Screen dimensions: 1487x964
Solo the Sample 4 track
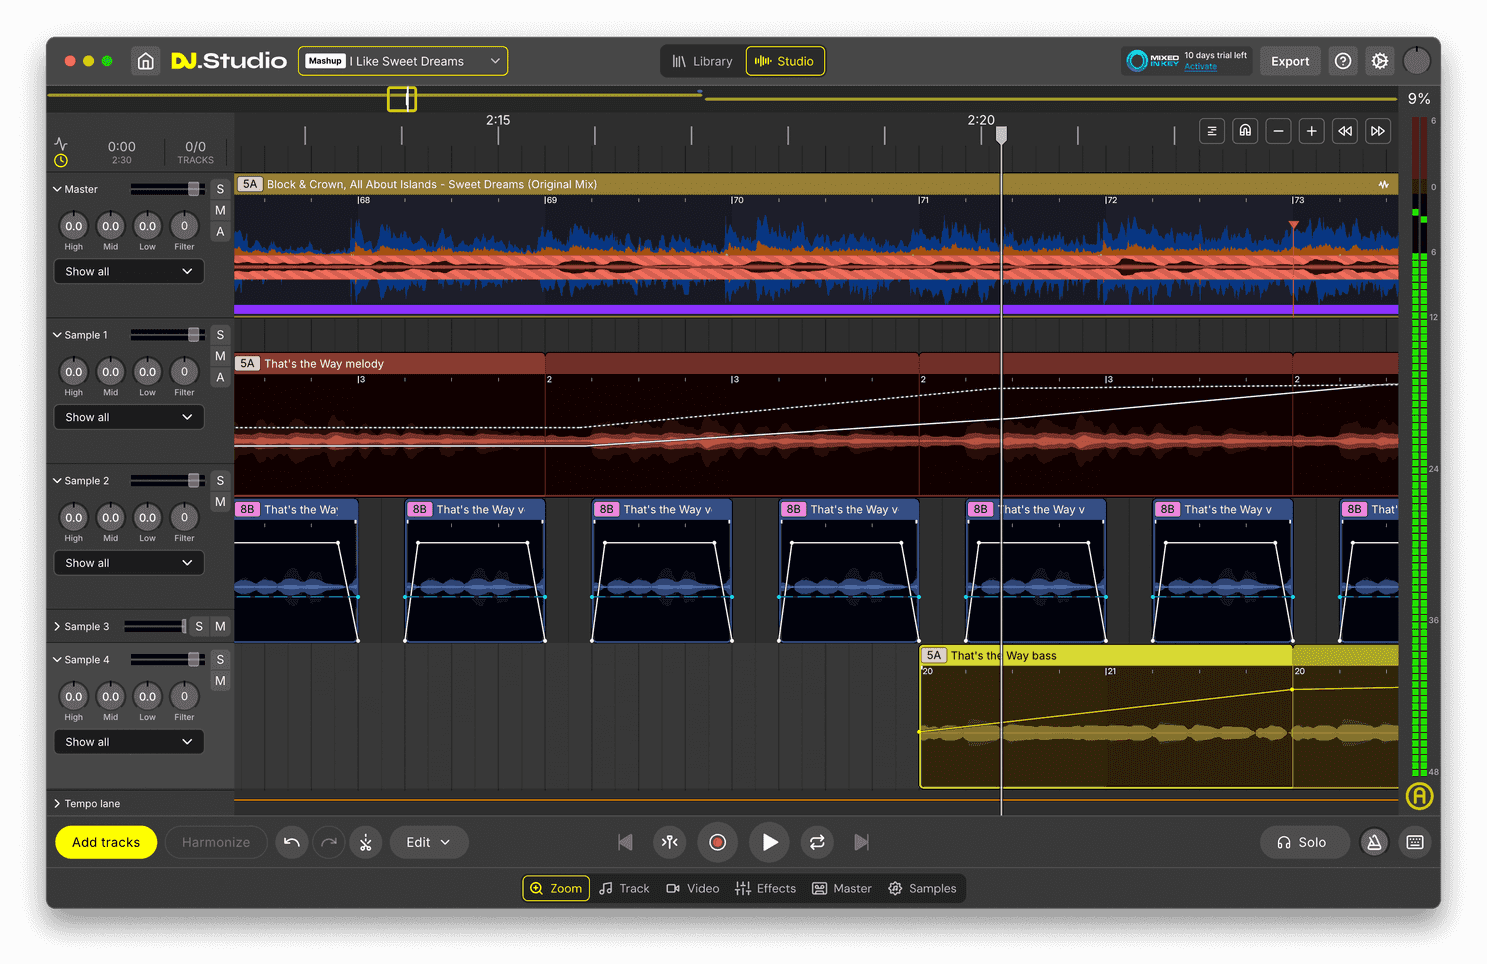[220, 660]
